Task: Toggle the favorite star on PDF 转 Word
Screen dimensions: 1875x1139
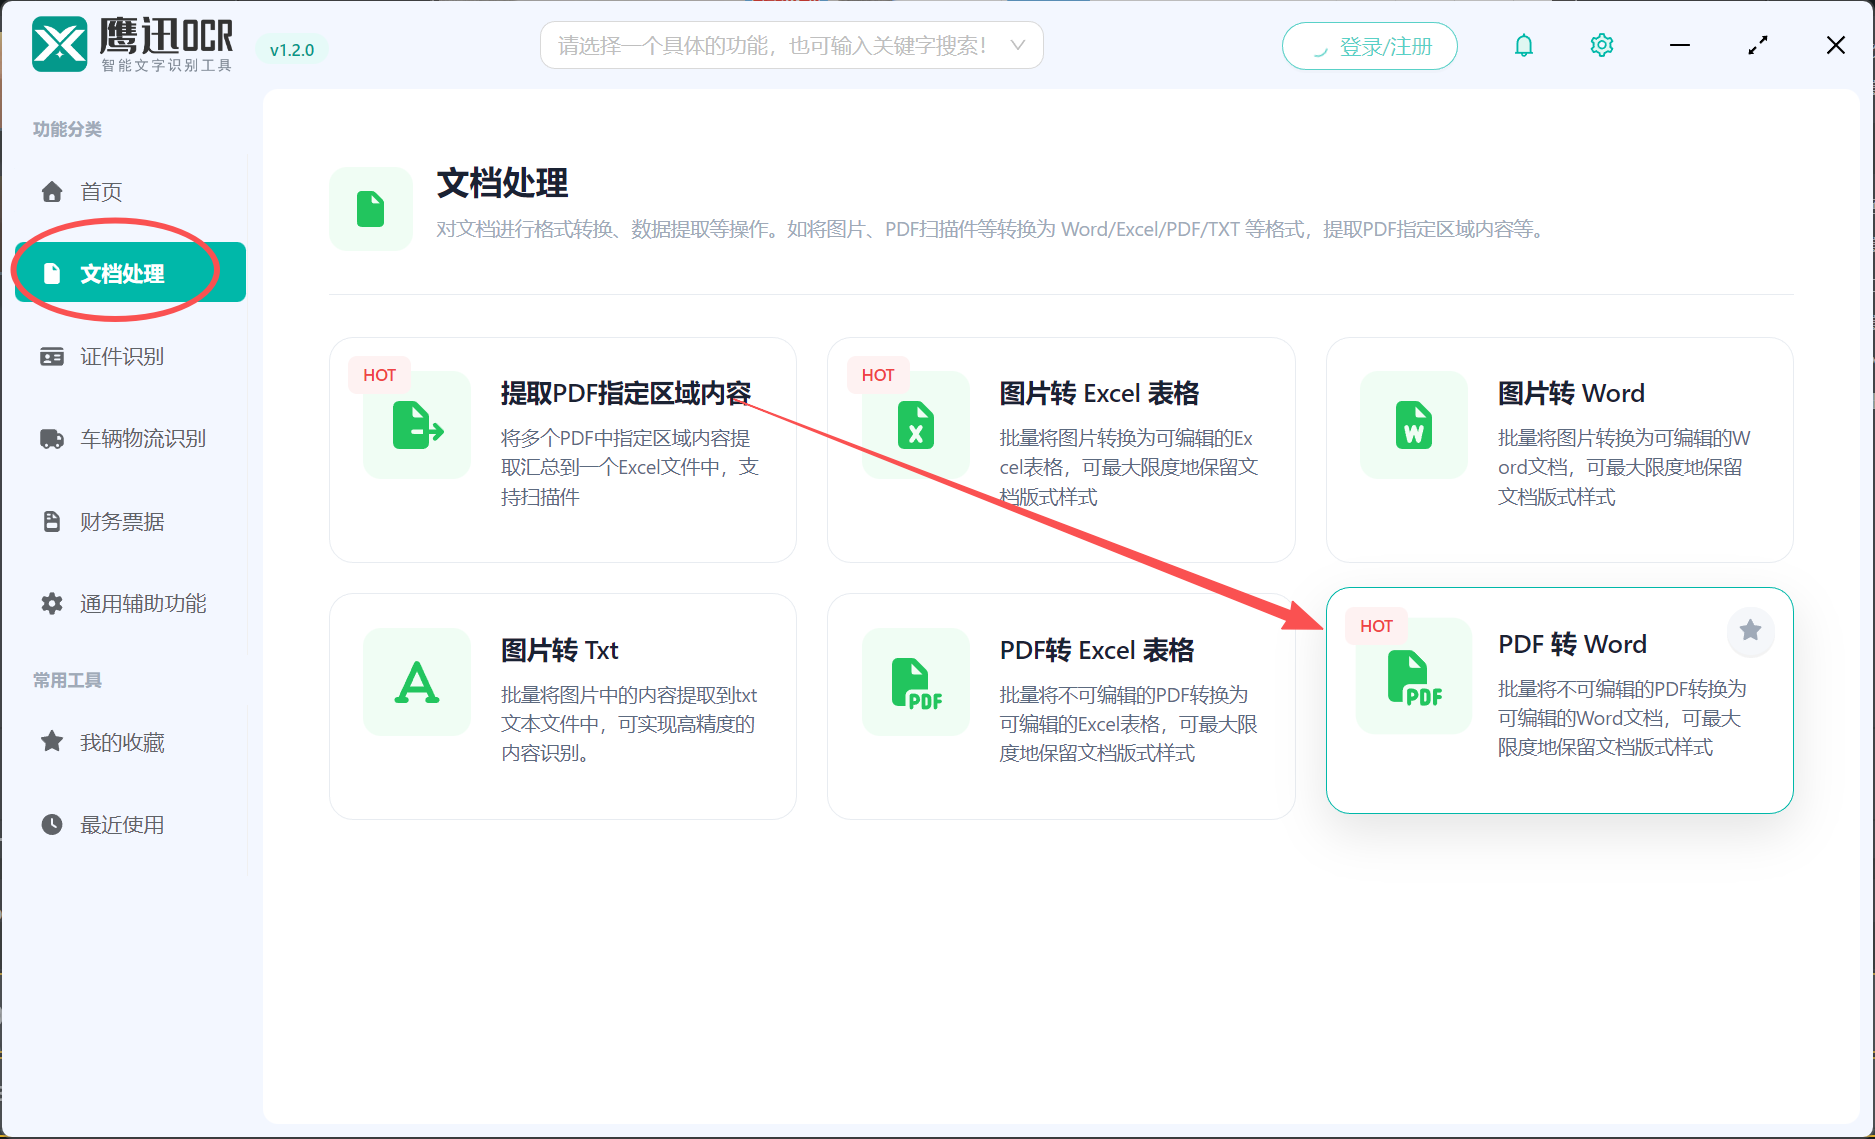Action: (1750, 630)
